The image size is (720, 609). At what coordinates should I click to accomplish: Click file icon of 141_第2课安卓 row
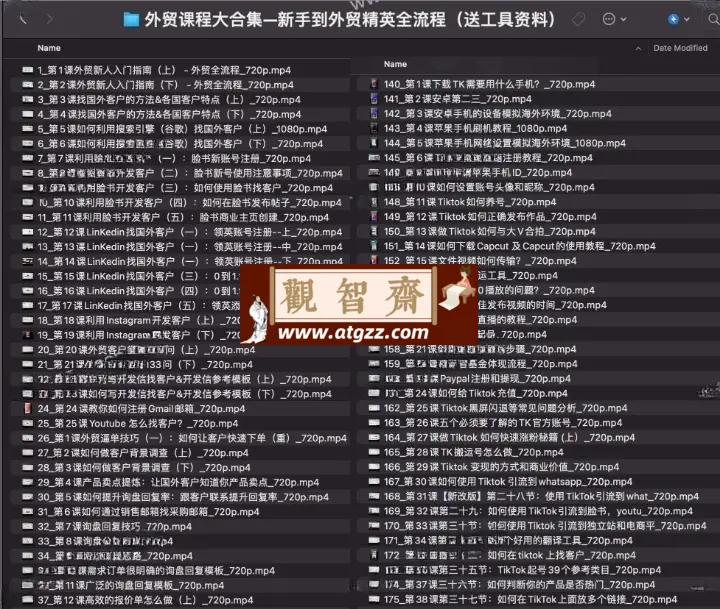click(374, 98)
